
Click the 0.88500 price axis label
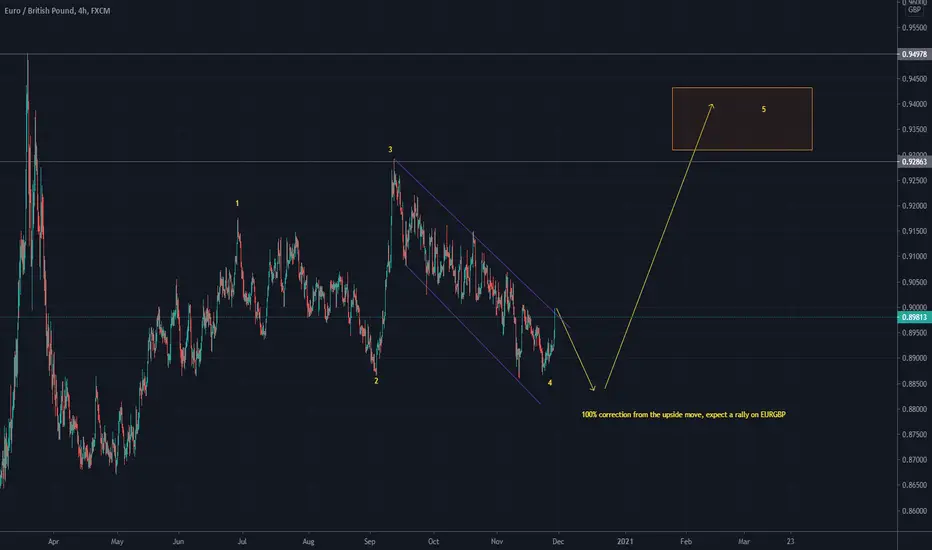click(x=914, y=384)
